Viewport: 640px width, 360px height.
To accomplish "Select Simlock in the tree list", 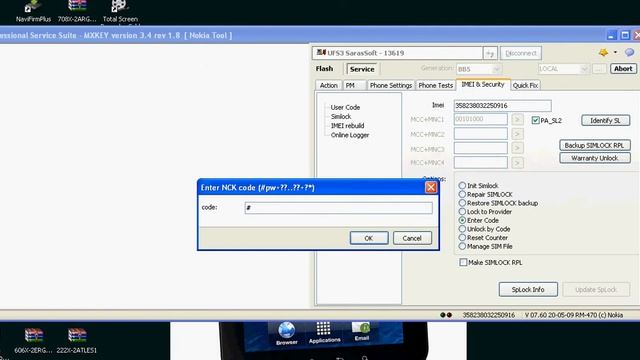I will (x=341, y=116).
